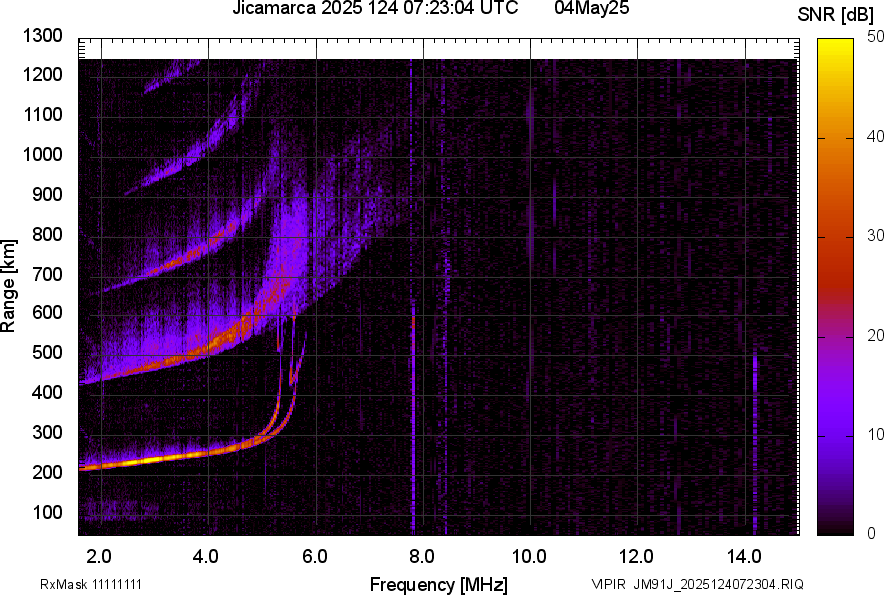Click the range tick label '1000'
This screenshot has width=884, height=595.
pos(43,154)
